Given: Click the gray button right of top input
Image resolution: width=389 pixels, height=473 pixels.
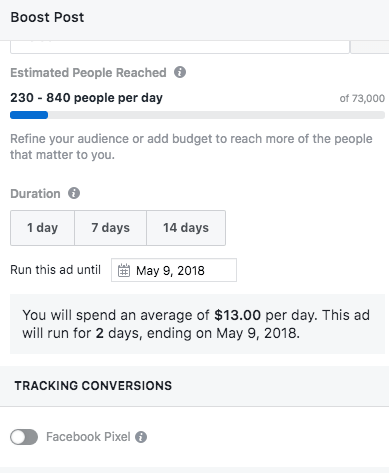Looking at the screenshot, I should pos(370,47).
